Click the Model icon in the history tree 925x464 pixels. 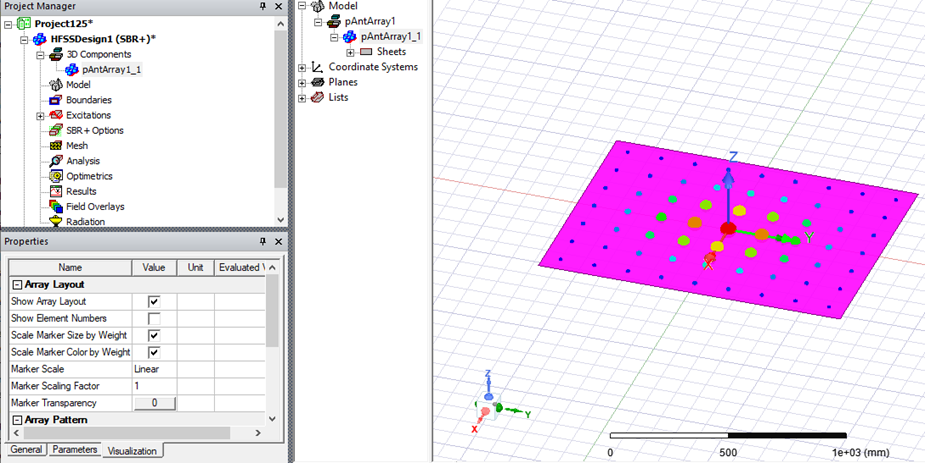point(318,6)
